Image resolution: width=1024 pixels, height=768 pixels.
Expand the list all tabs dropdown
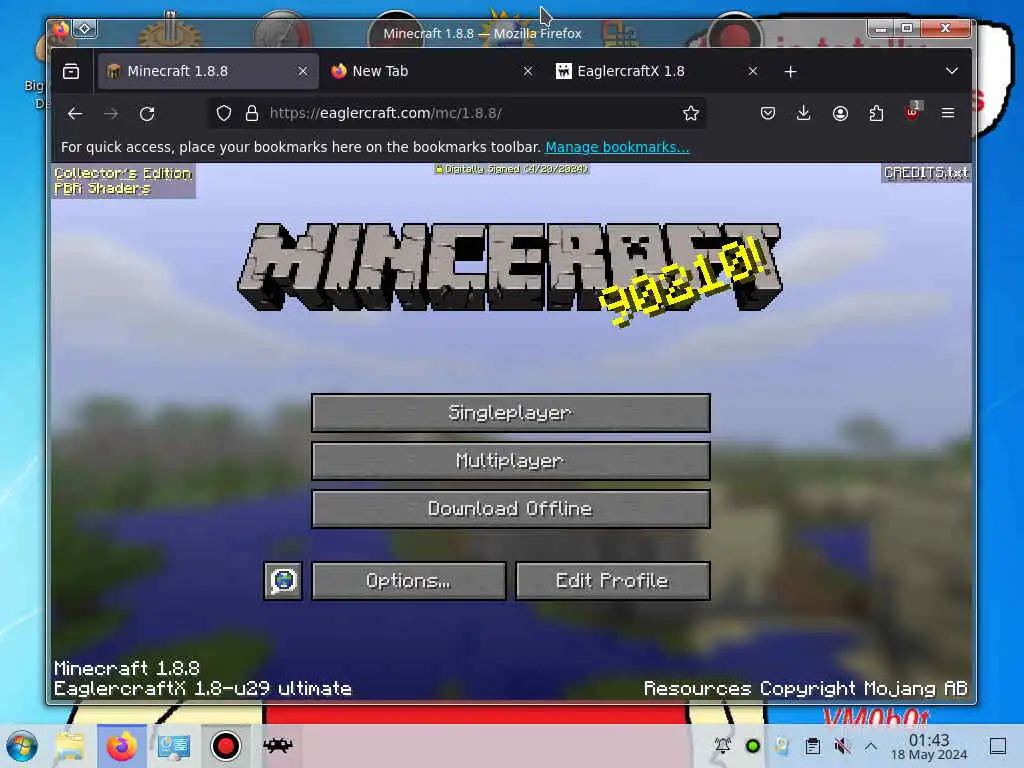pyautogui.click(x=952, y=71)
